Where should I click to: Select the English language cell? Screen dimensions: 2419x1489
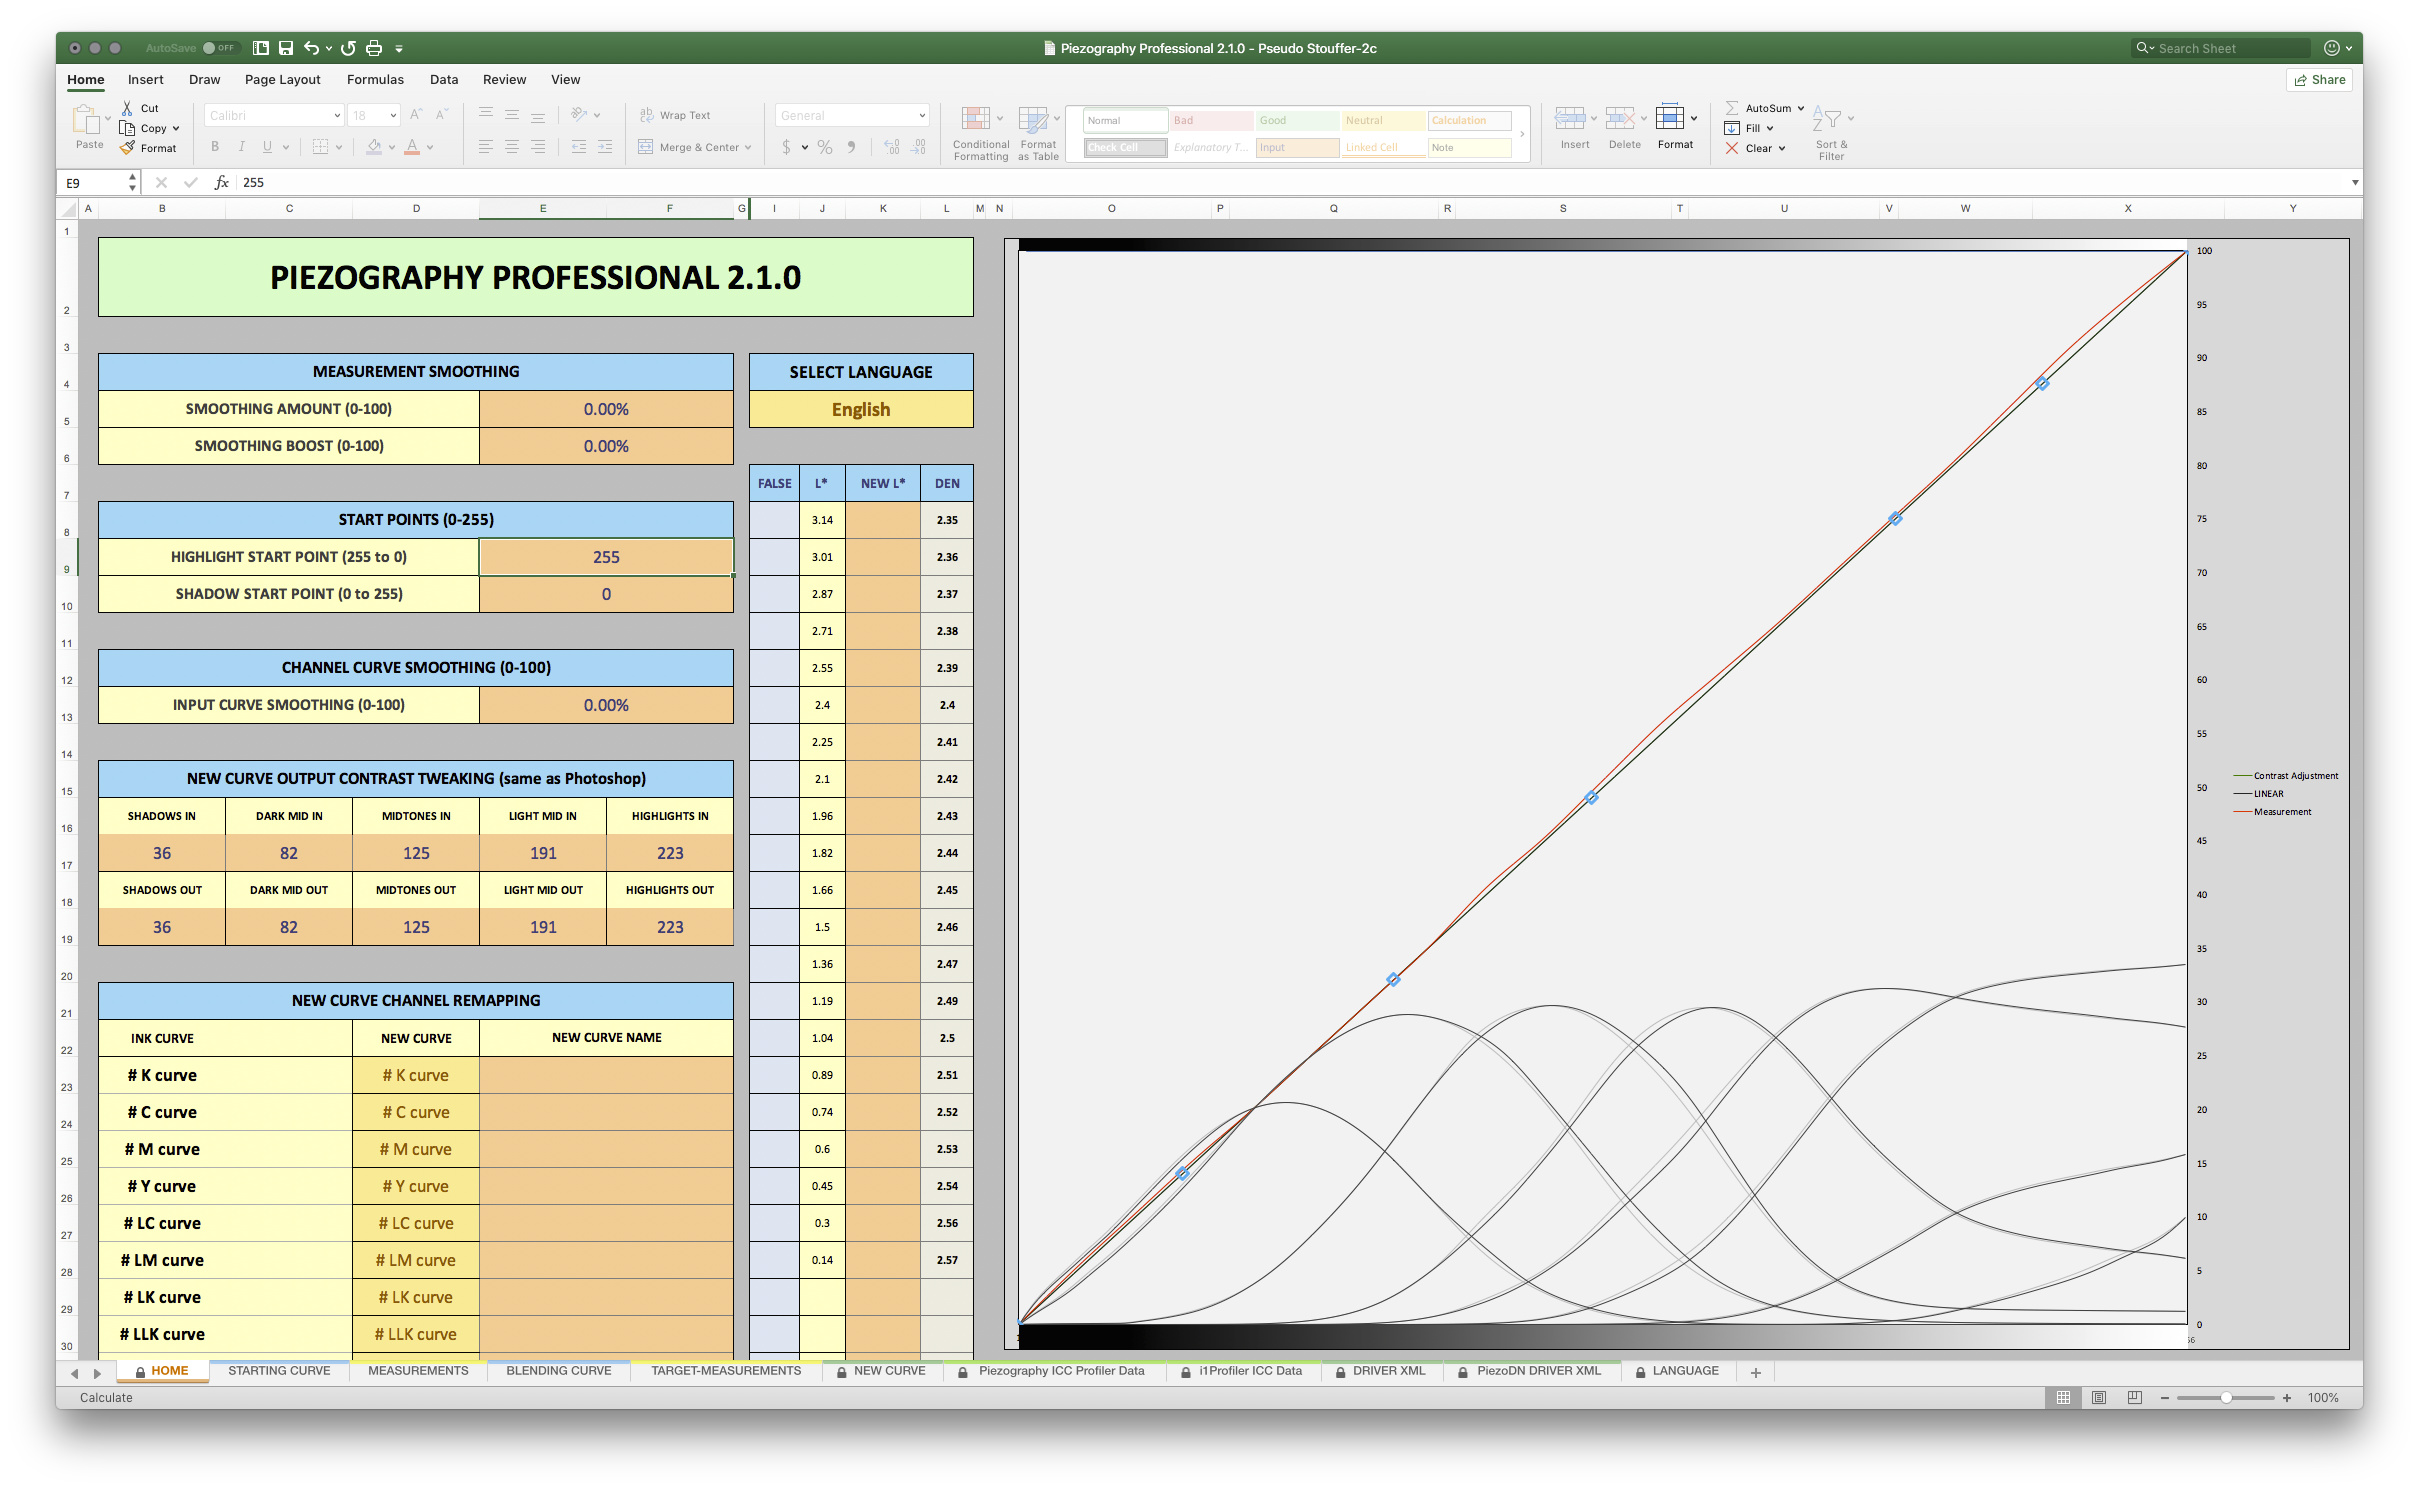click(x=861, y=409)
